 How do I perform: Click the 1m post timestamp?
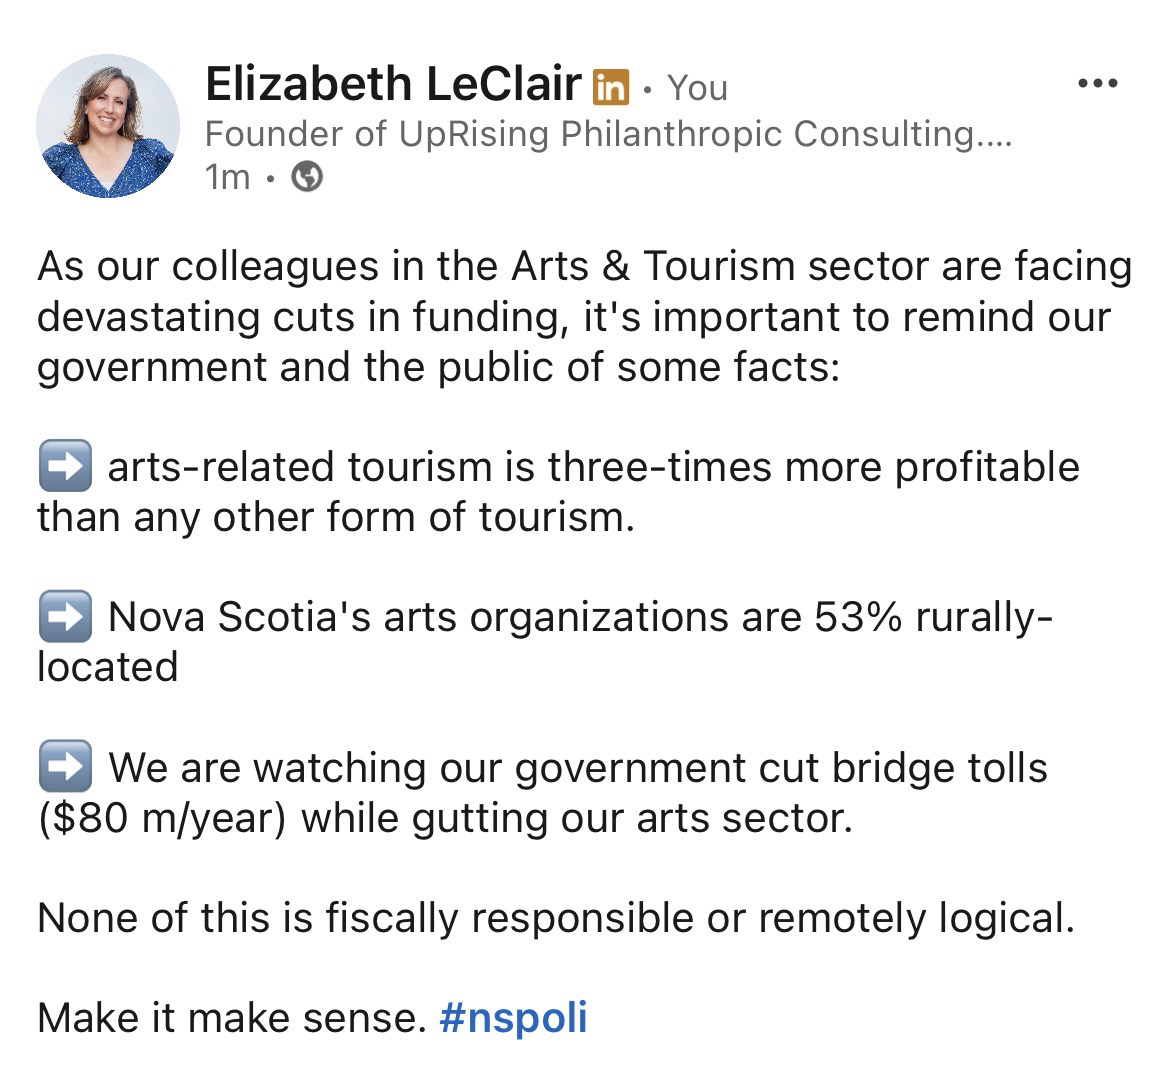(227, 178)
